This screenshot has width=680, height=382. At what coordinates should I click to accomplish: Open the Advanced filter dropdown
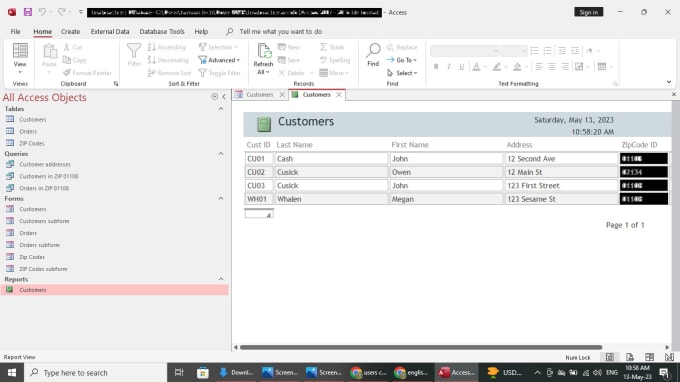219,60
